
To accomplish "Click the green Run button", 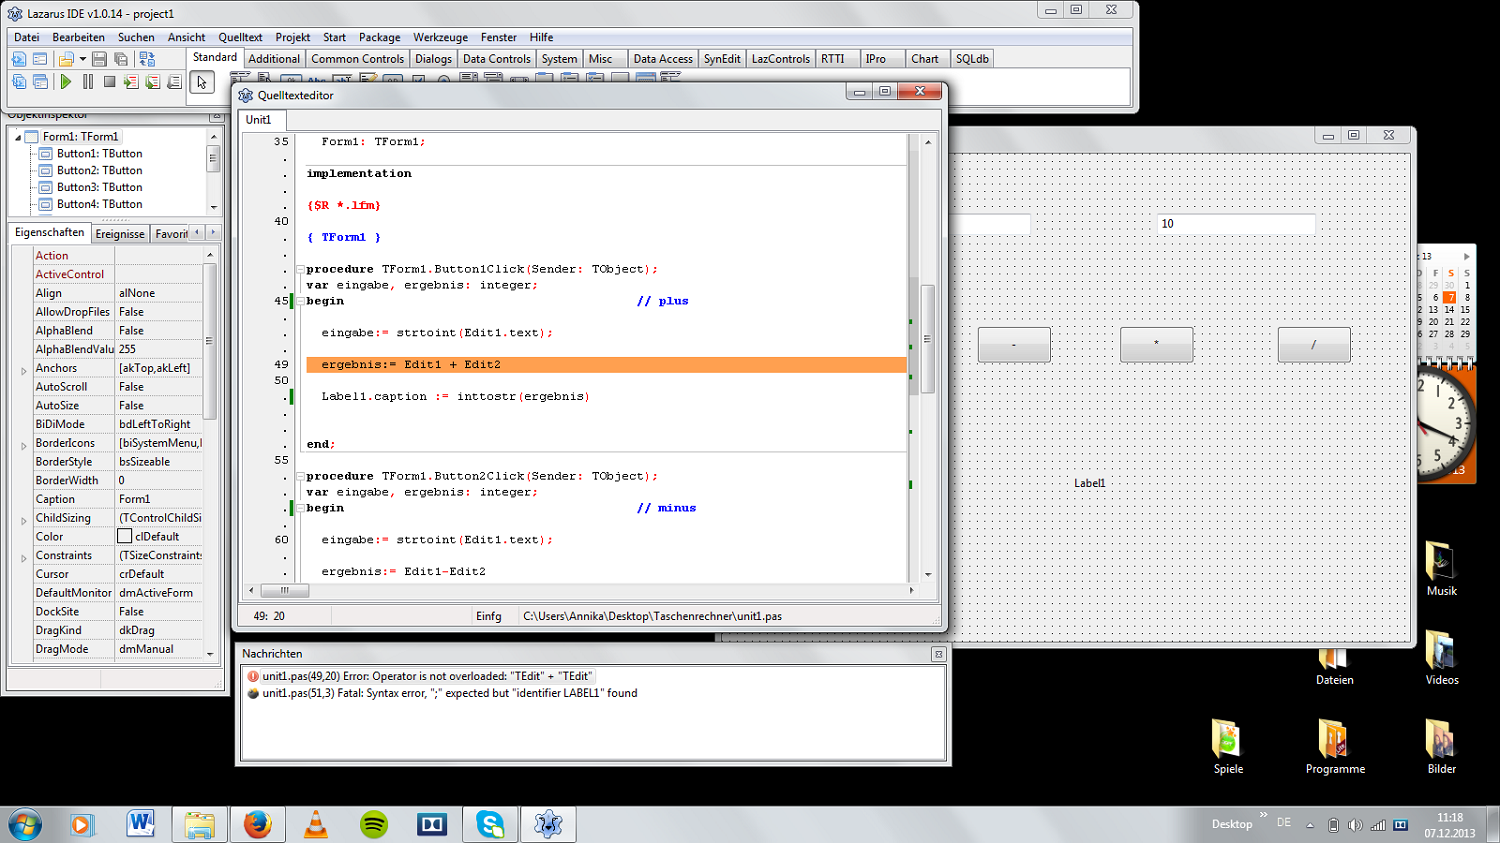I will (x=66, y=82).
